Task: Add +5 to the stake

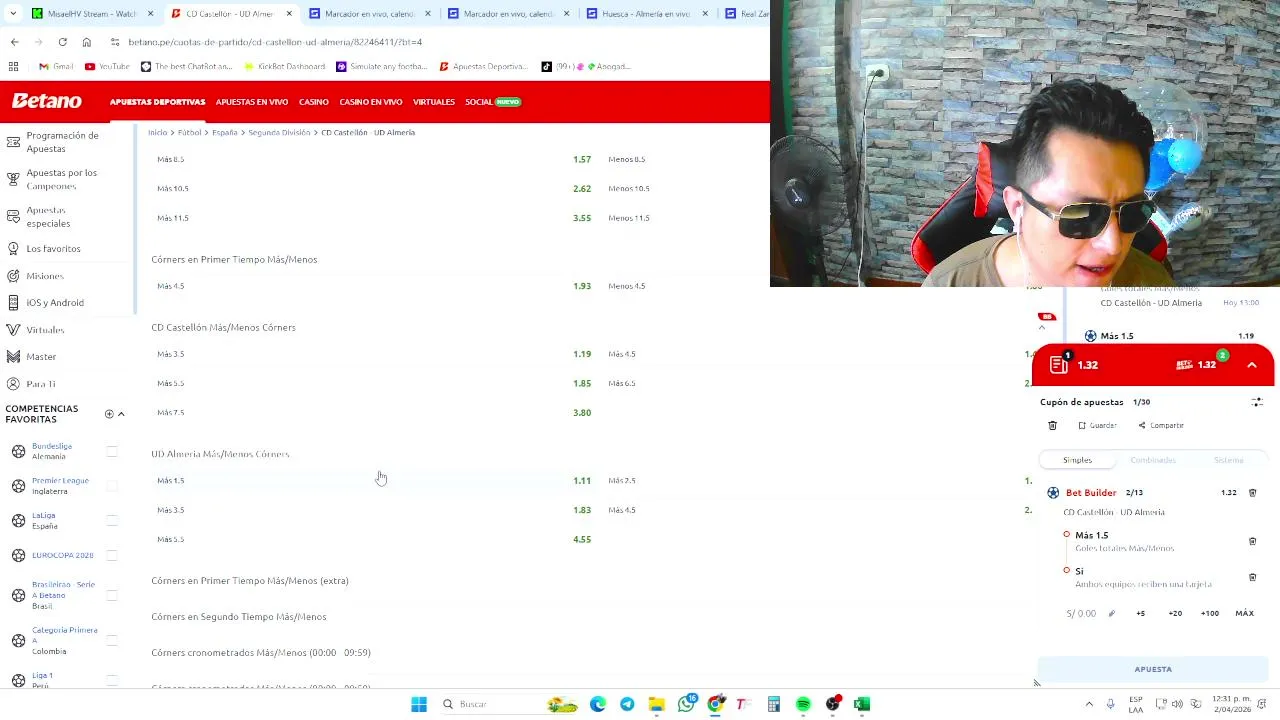Action: pos(1140,613)
